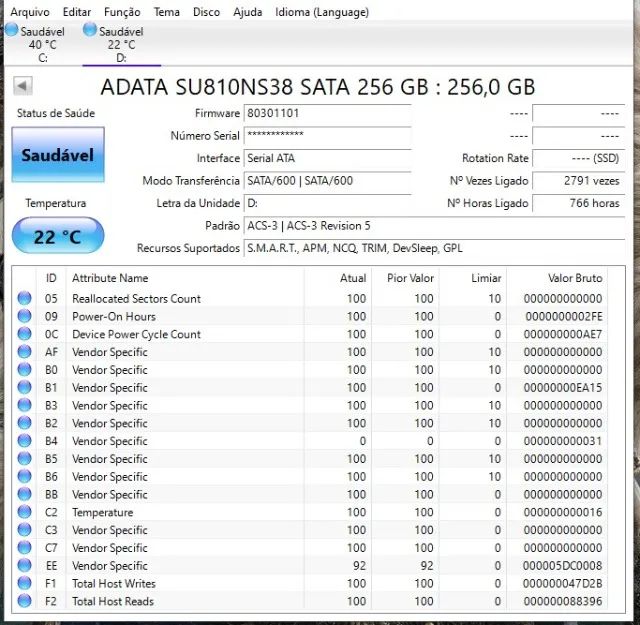
Task: Click status orb of attribute EE
Action: click(x=24, y=565)
